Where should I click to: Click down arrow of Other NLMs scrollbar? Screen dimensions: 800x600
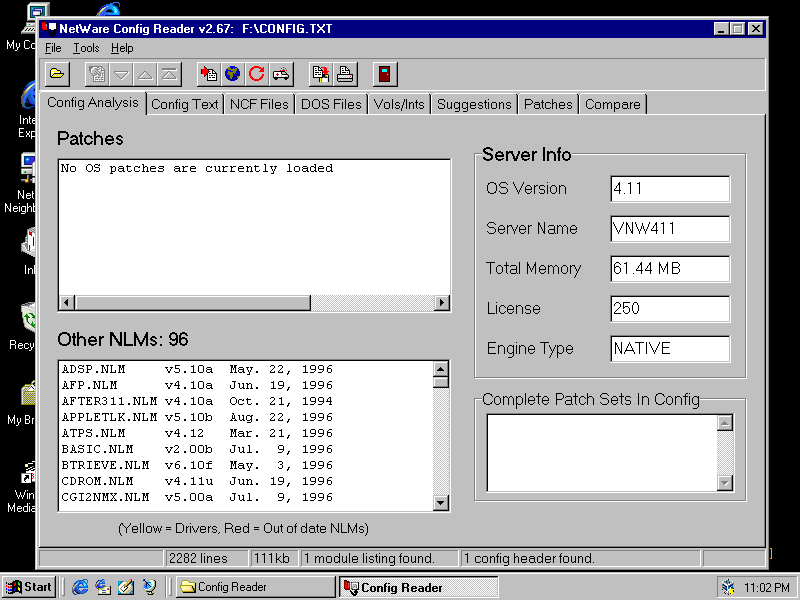click(x=441, y=503)
